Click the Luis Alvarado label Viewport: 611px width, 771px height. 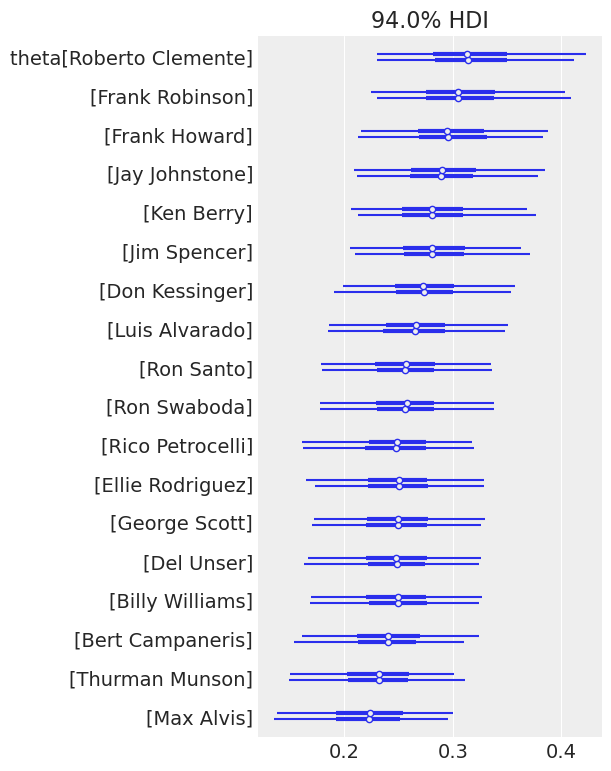(180, 330)
